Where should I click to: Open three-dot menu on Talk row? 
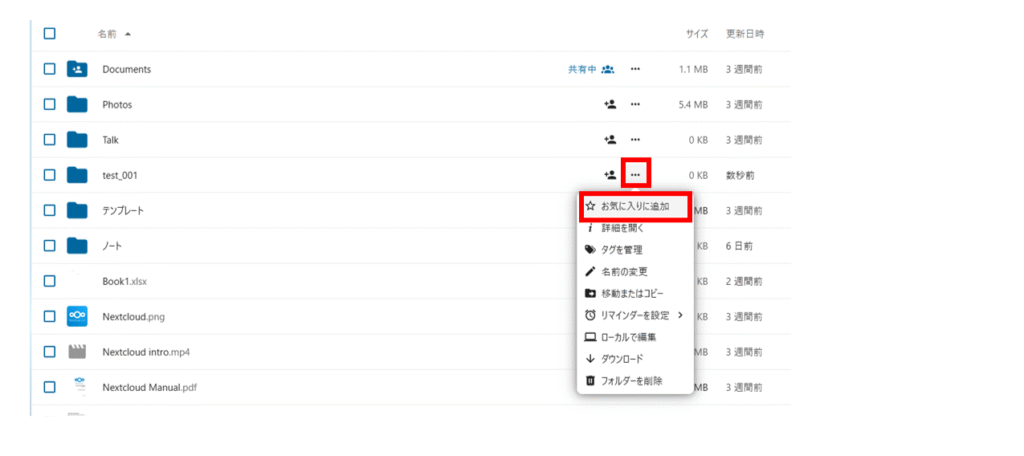click(635, 140)
